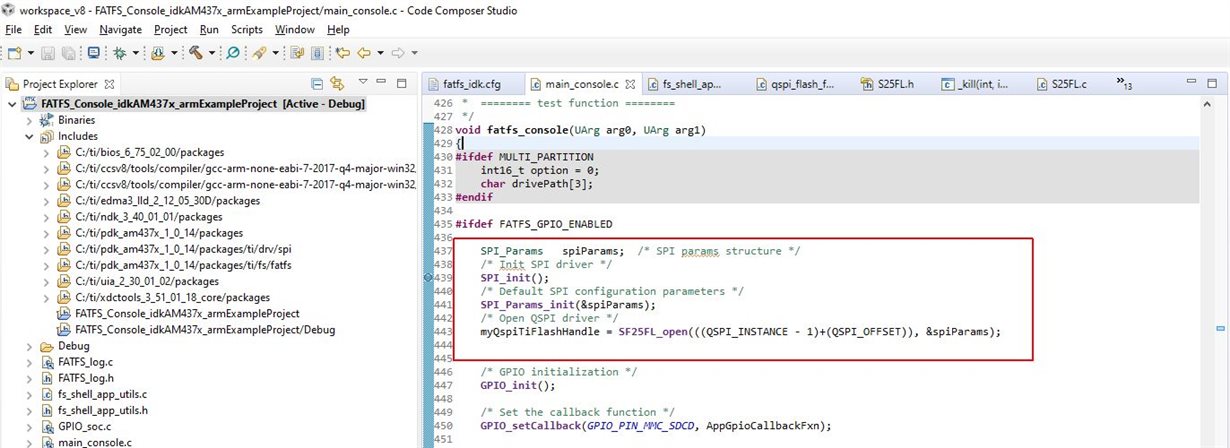
Task: Expand the C:/ti/bios_6_75_02_00/packages include
Action: coord(47,152)
